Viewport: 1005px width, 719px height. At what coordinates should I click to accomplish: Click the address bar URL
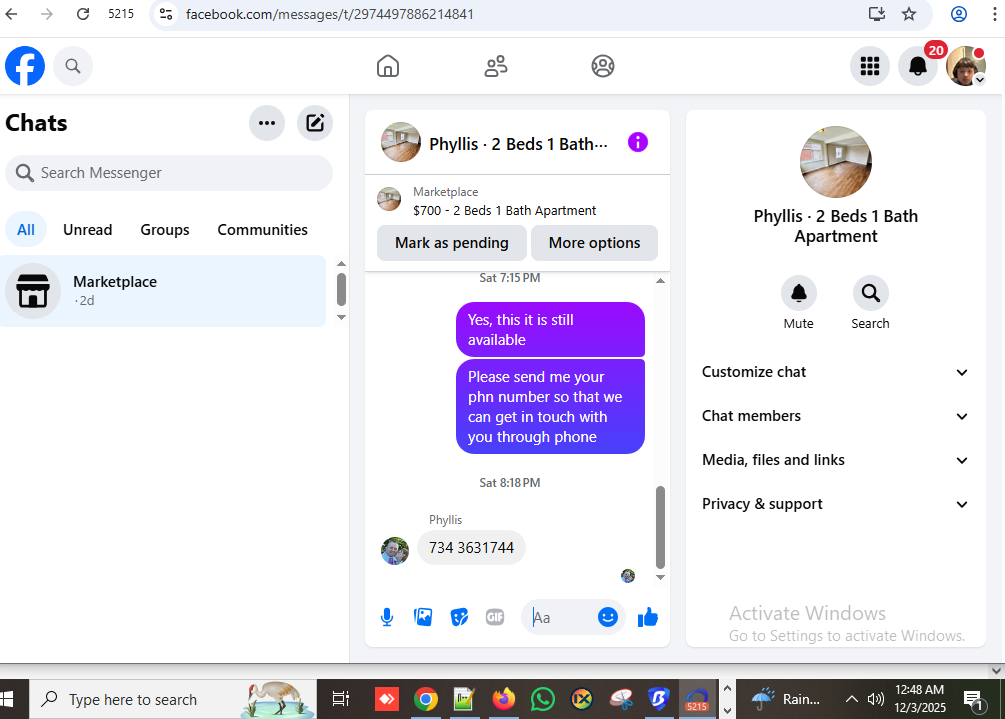[x=329, y=14]
